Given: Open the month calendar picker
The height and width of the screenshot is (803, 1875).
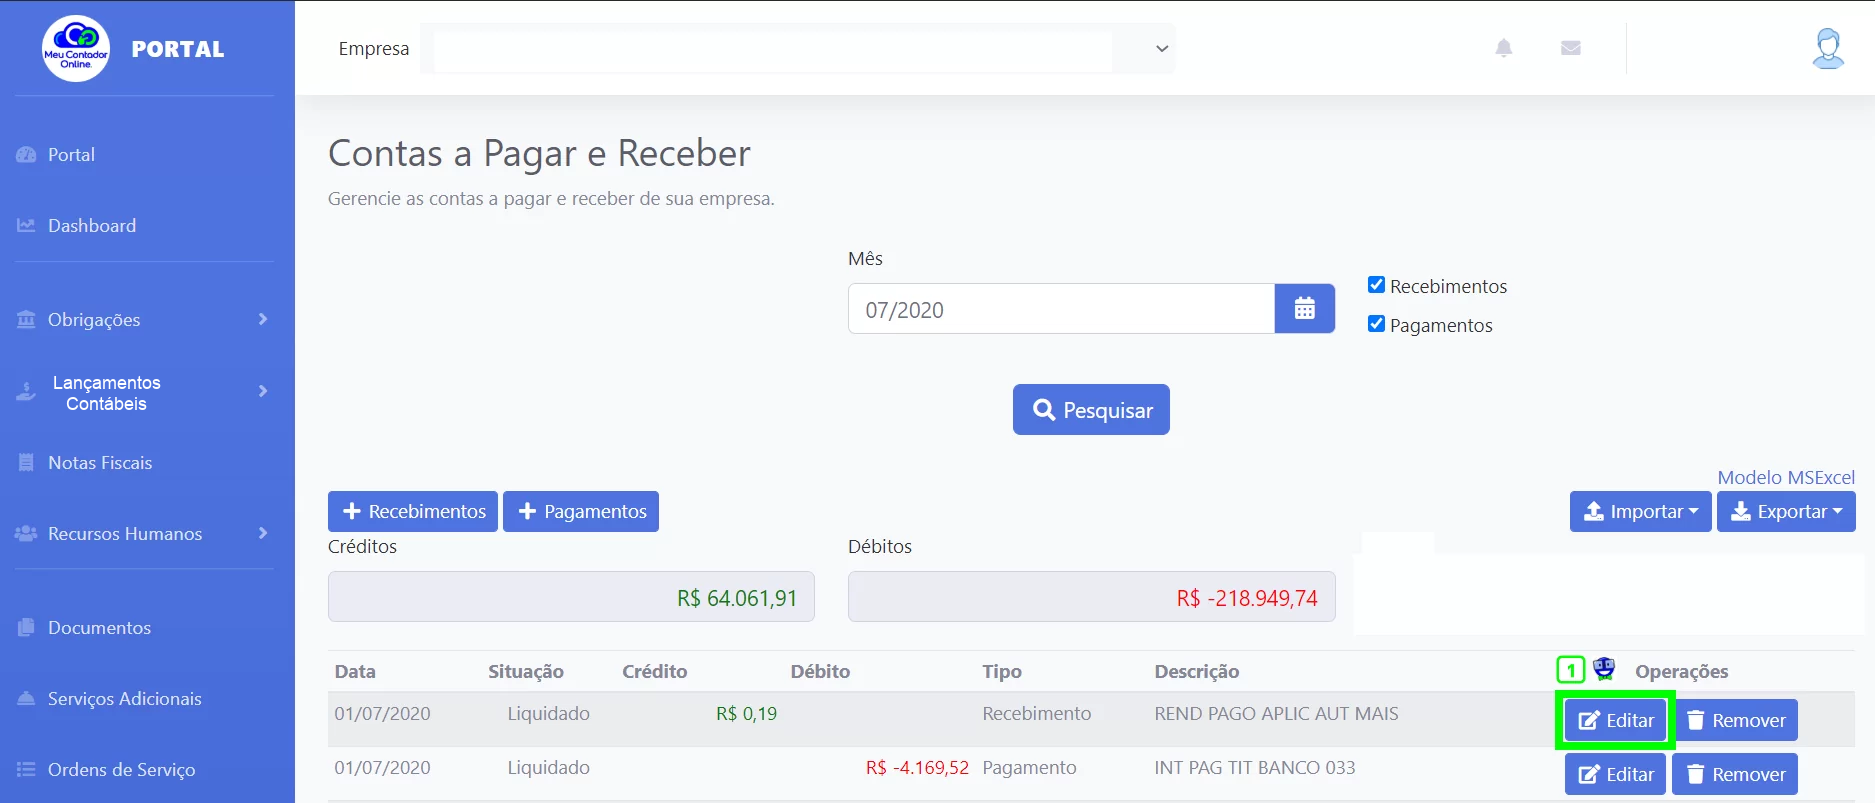Looking at the screenshot, I should pos(1304,309).
